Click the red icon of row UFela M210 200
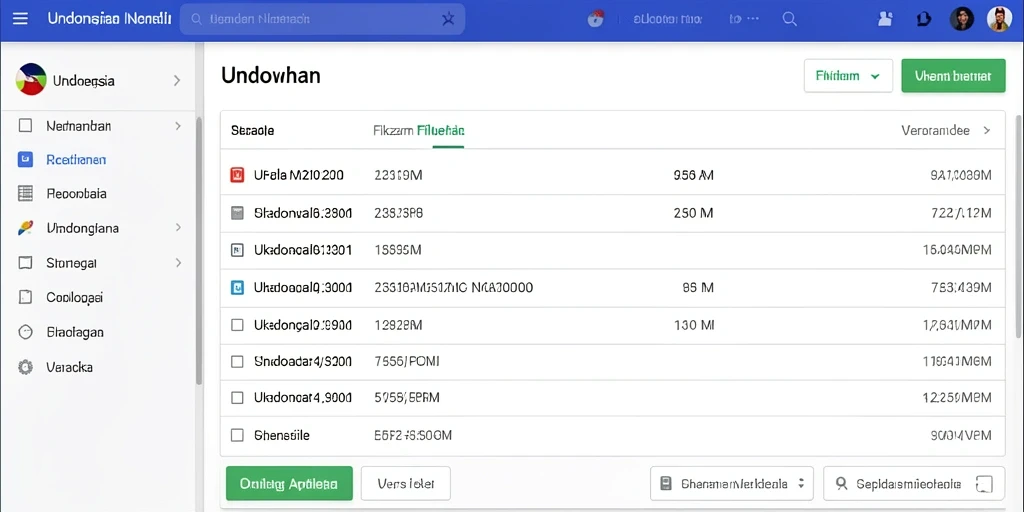 point(237,174)
